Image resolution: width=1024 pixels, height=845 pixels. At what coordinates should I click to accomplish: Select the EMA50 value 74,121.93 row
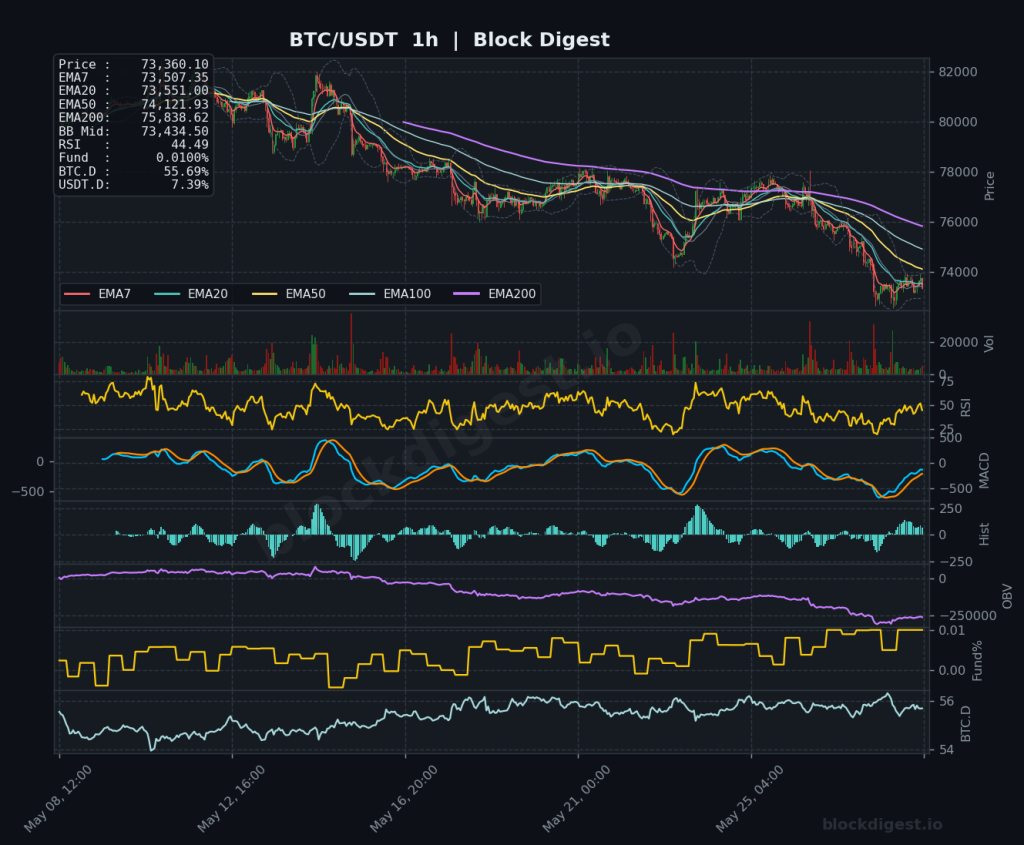[133, 104]
